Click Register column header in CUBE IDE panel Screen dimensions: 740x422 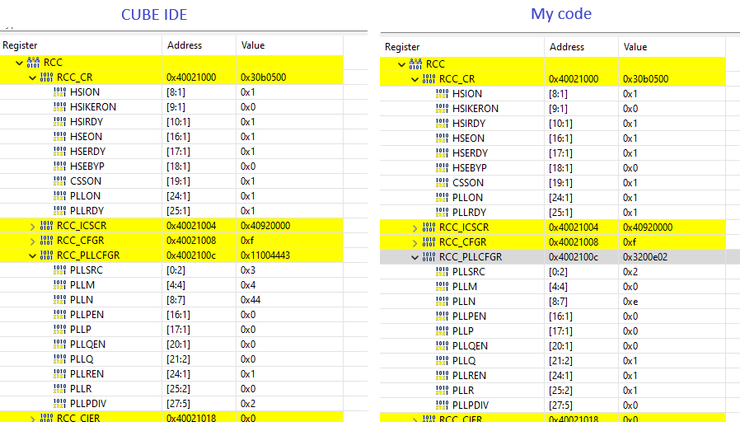pyautogui.click(x=20, y=45)
